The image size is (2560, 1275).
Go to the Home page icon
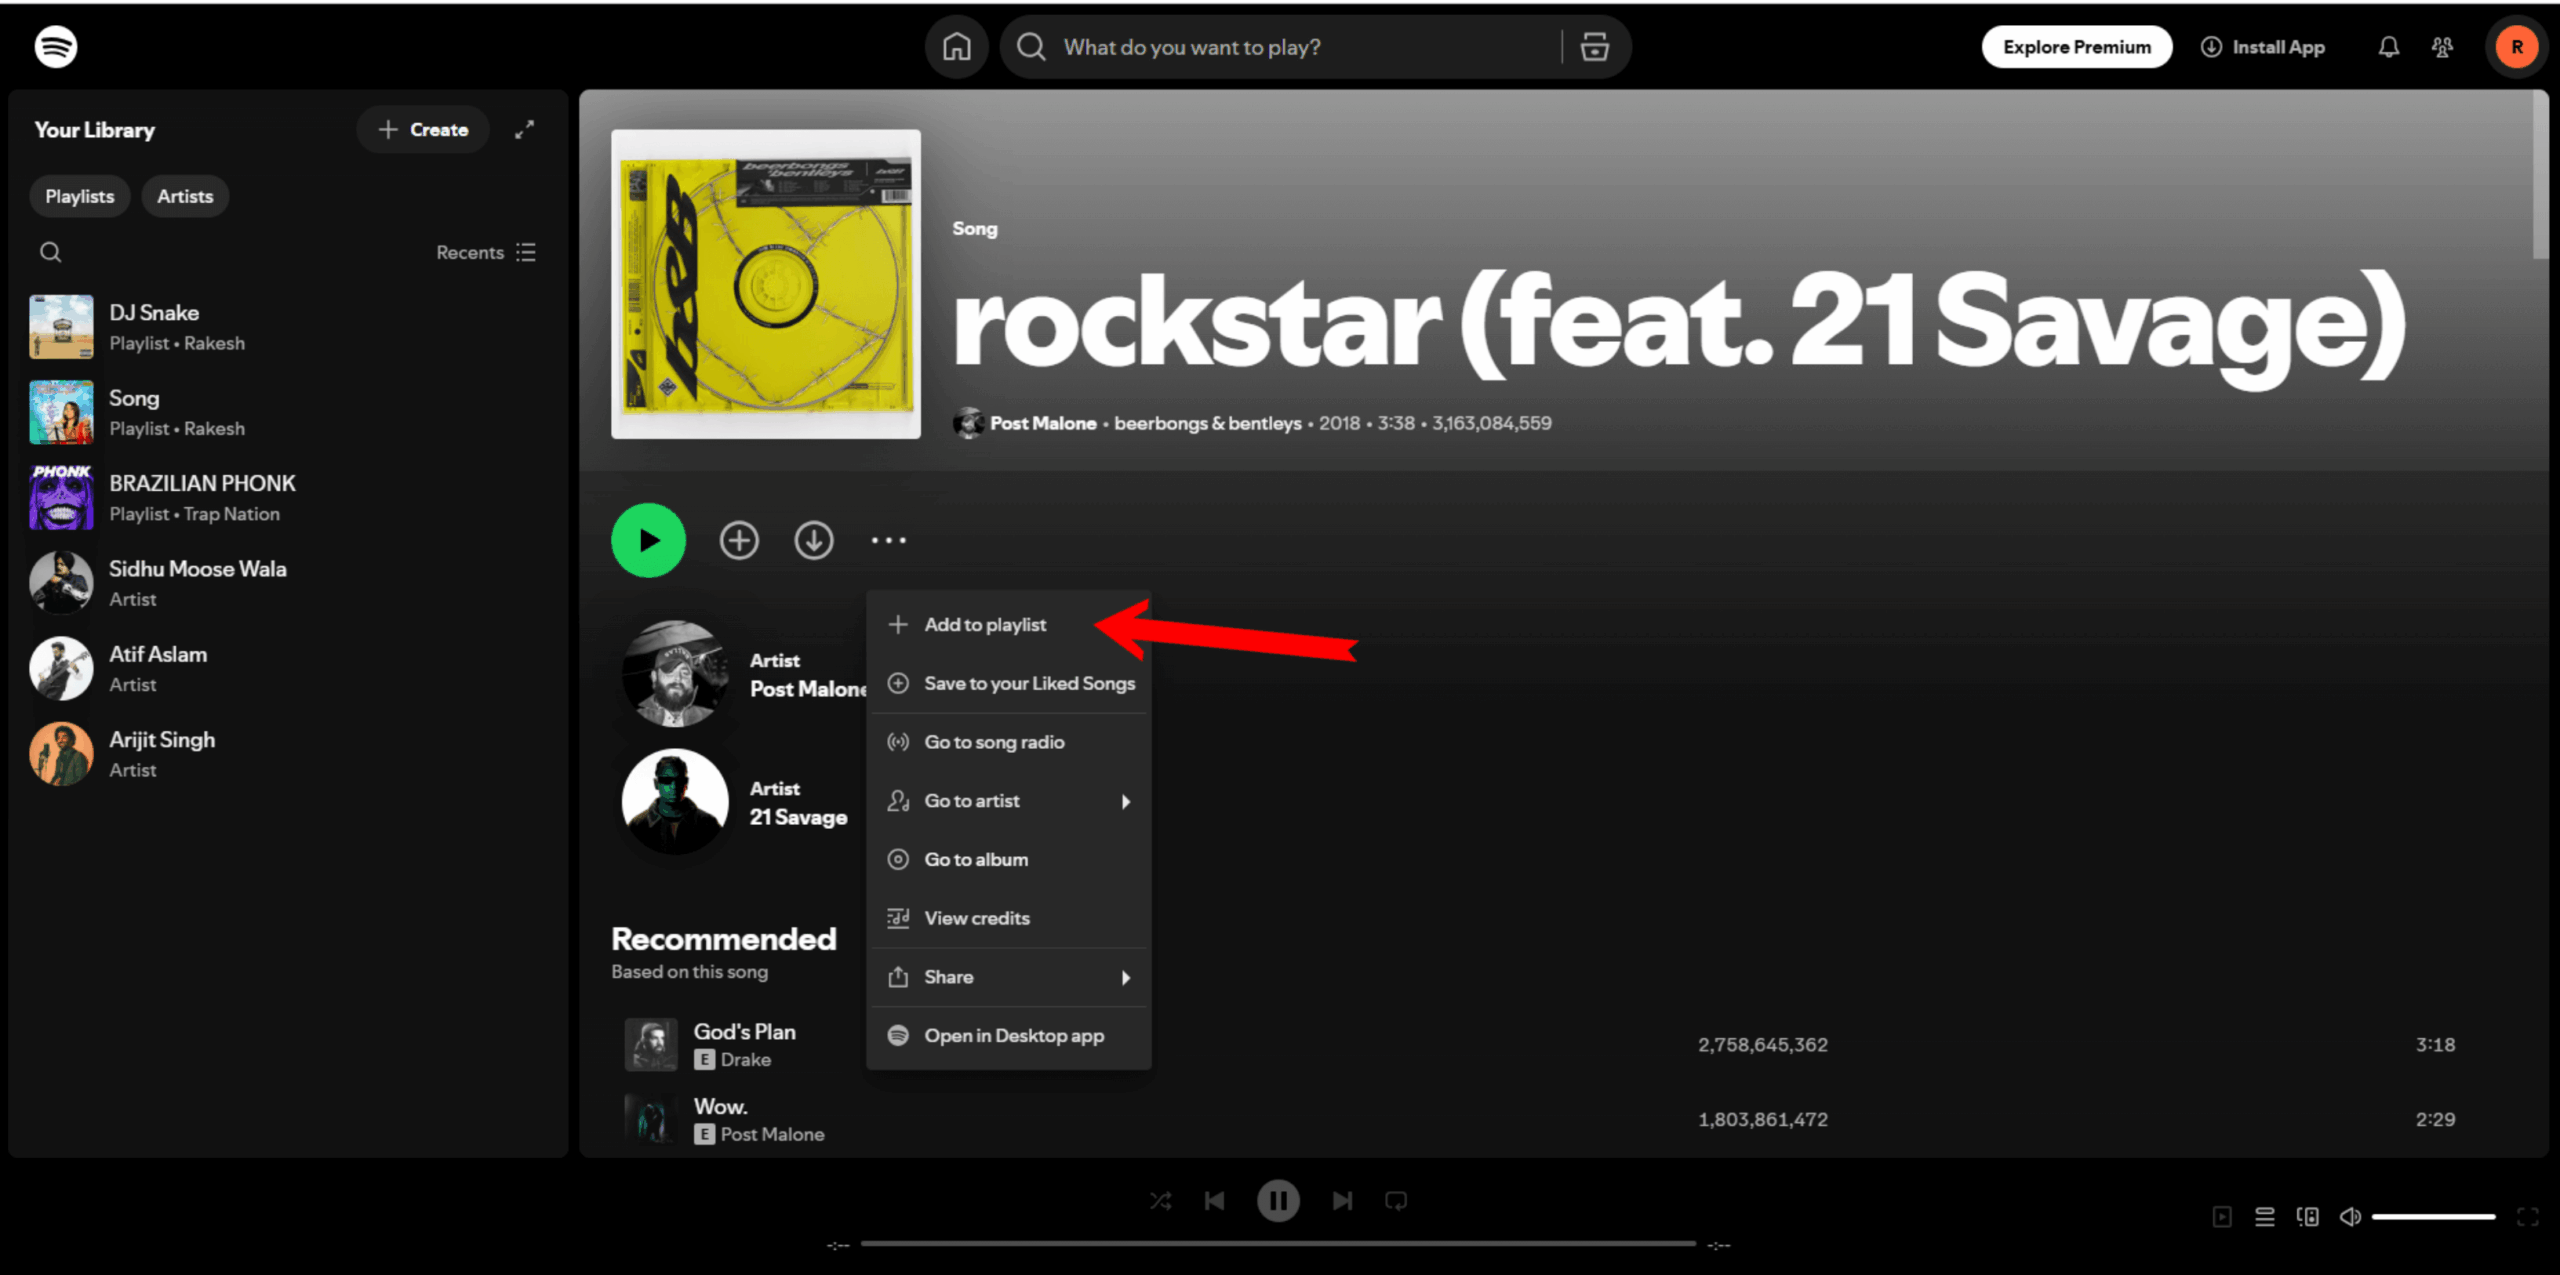[x=957, y=47]
